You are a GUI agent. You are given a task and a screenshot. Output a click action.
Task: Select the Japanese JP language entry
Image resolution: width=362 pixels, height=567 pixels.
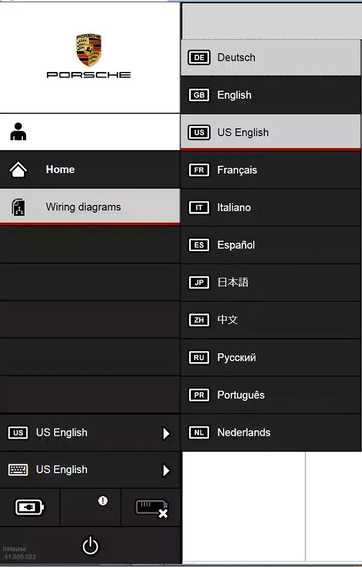[271, 282]
